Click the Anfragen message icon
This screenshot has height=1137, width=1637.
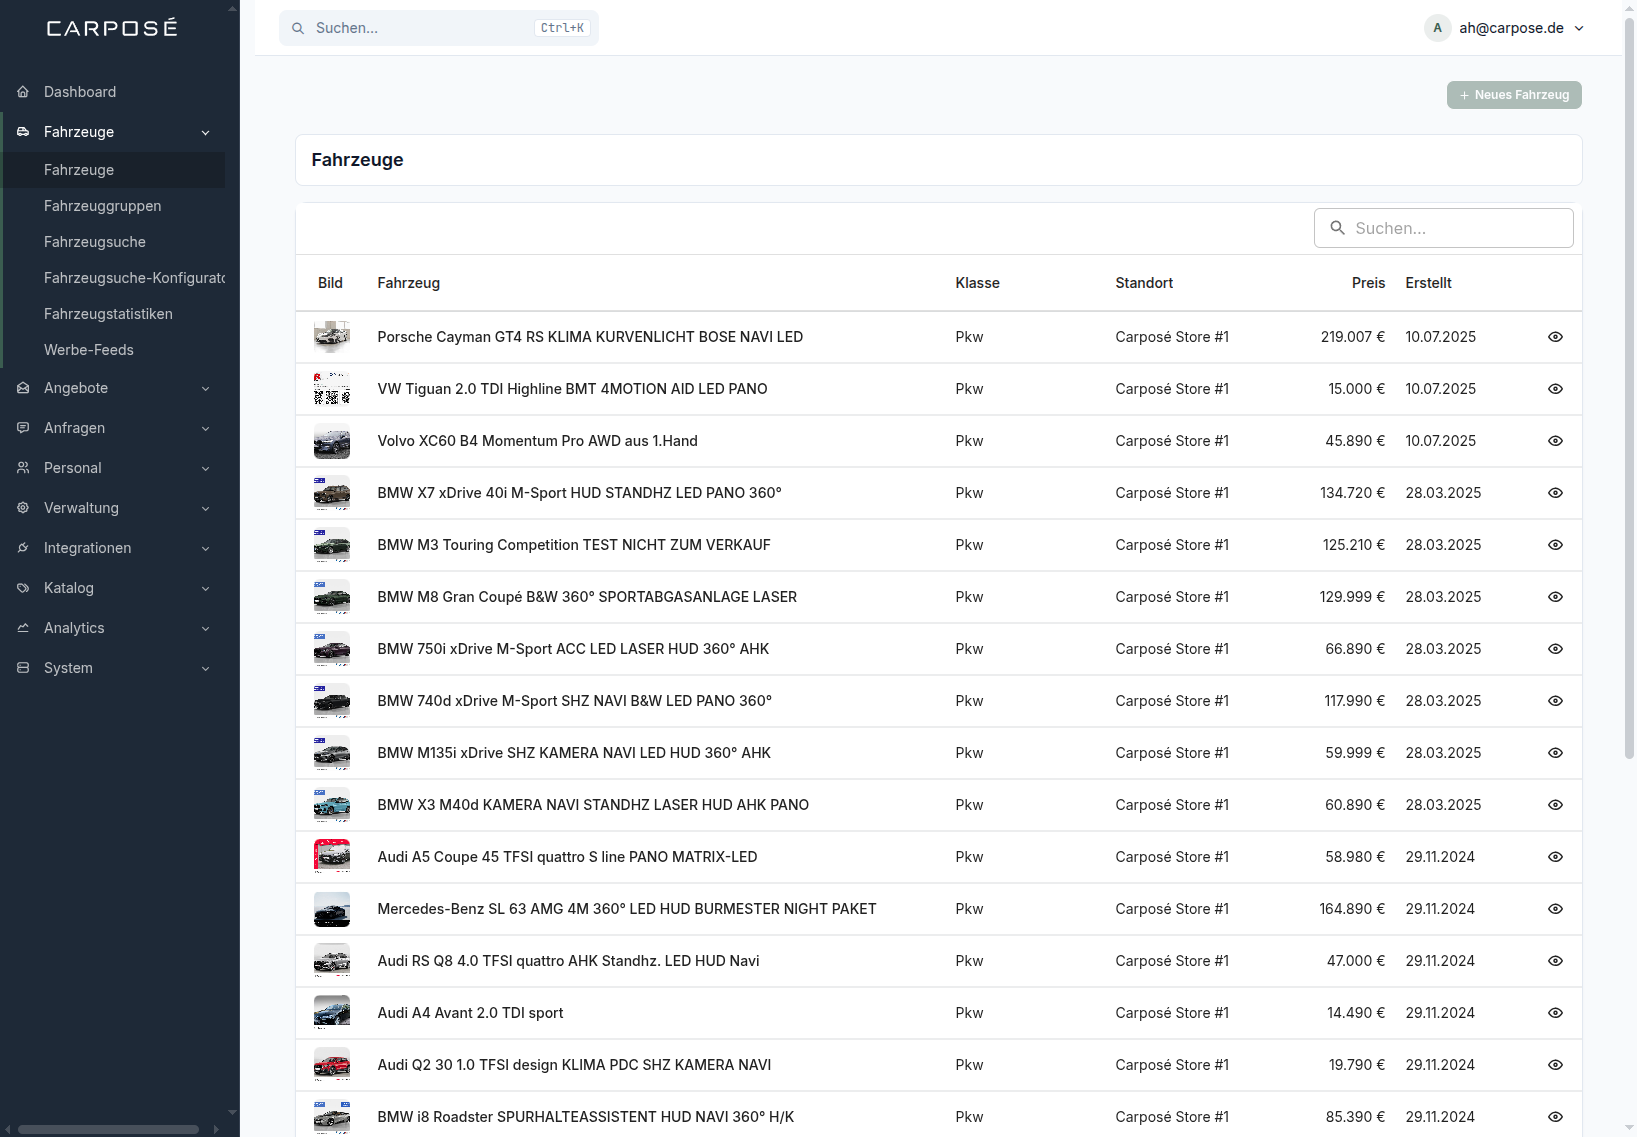pyautogui.click(x=23, y=428)
